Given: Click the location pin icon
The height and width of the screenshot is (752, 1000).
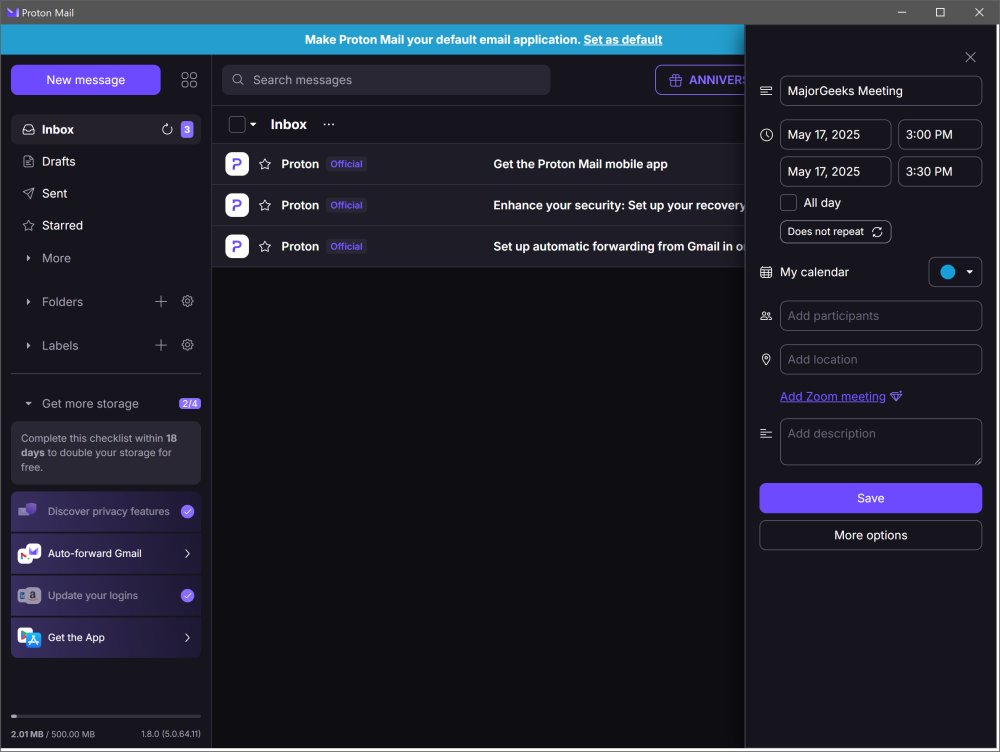Looking at the screenshot, I should click(766, 360).
